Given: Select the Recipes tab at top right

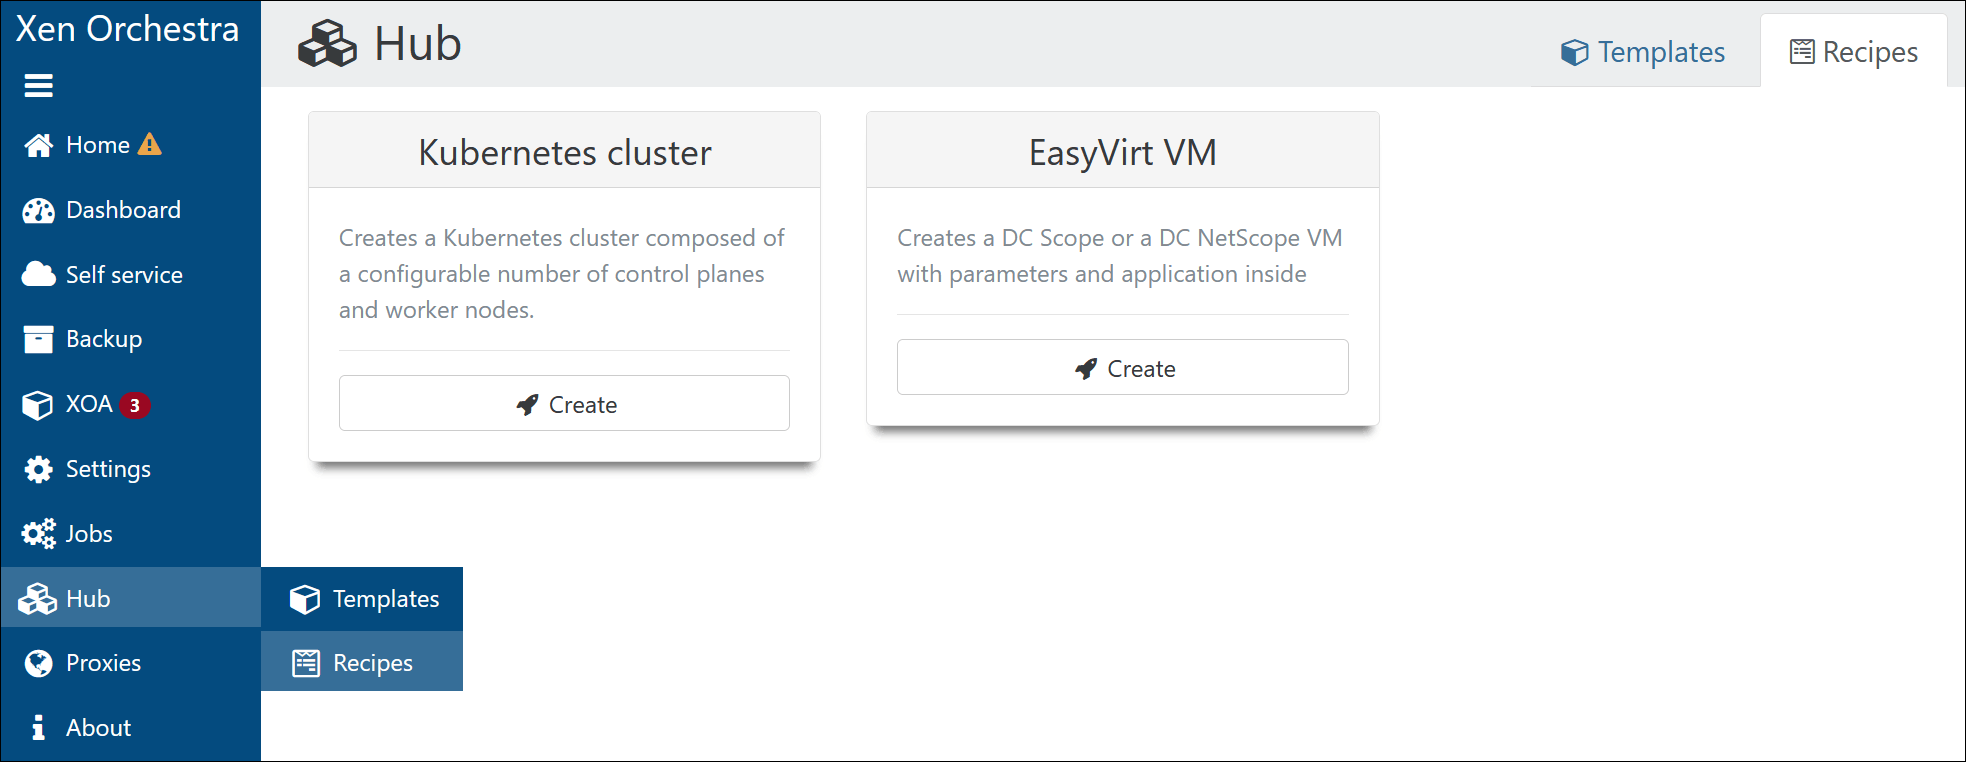Looking at the screenshot, I should [x=1854, y=52].
